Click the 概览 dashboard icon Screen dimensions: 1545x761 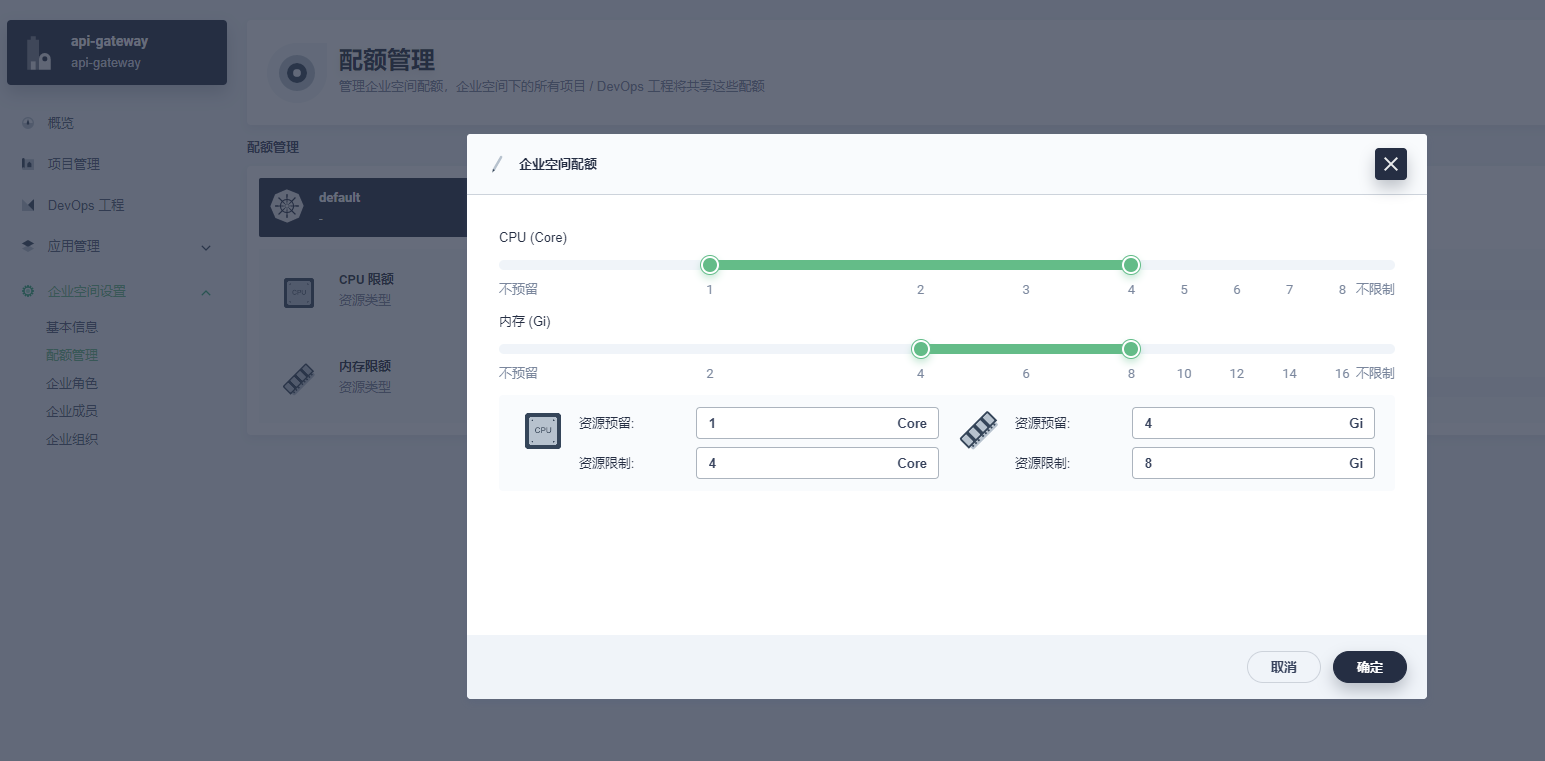pyautogui.click(x=28, y=123)
